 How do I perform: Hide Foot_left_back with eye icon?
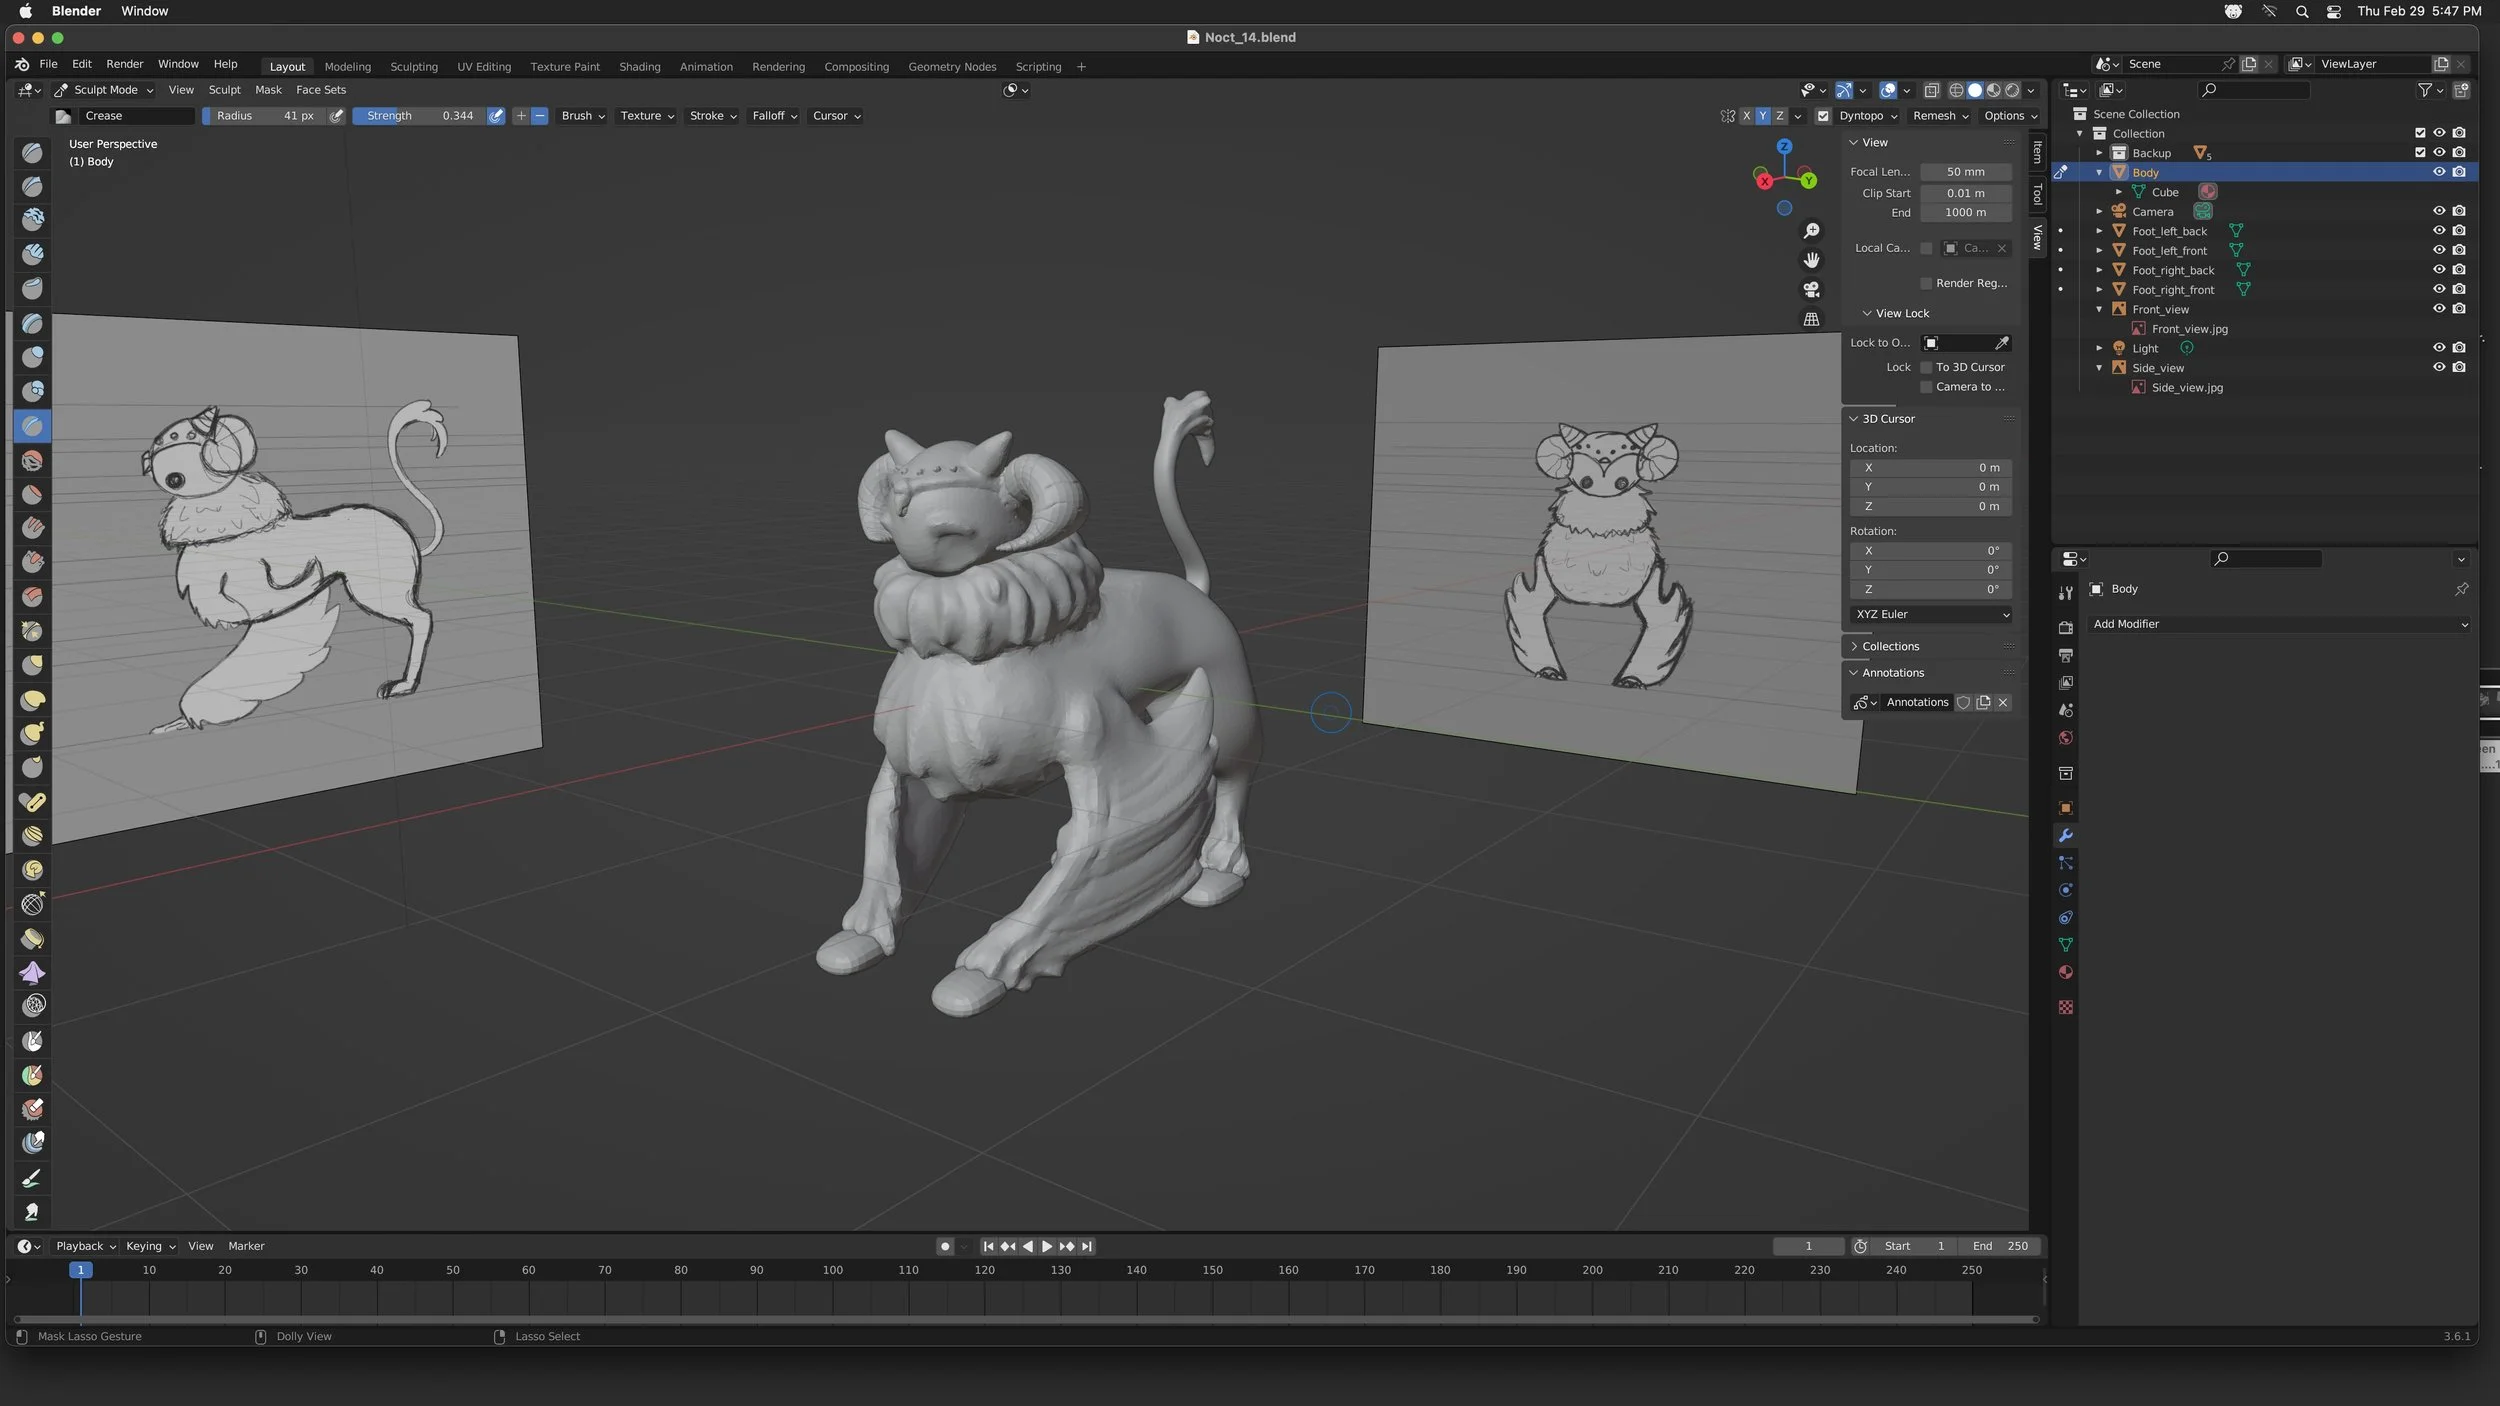[x=2438, y=231]
